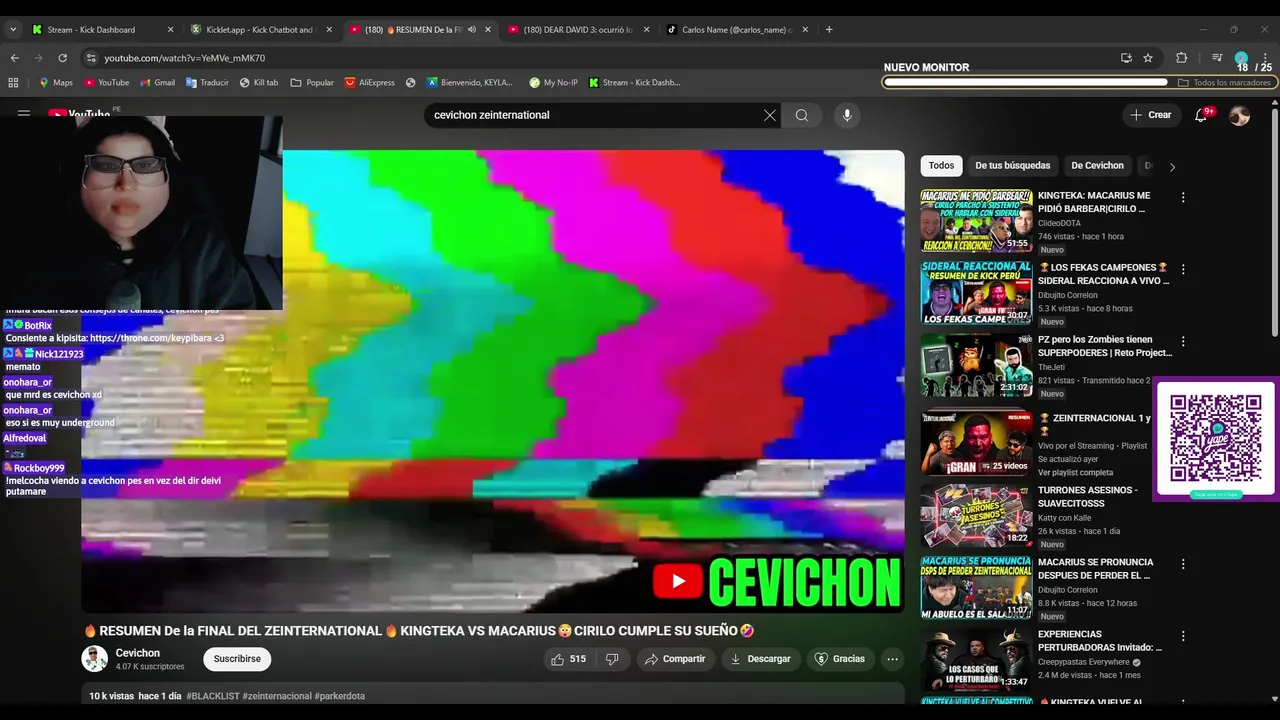This screenshot has height=720, width=1280.
Task: Open the Cevichon channel avatar
Action: pos(94,659)
